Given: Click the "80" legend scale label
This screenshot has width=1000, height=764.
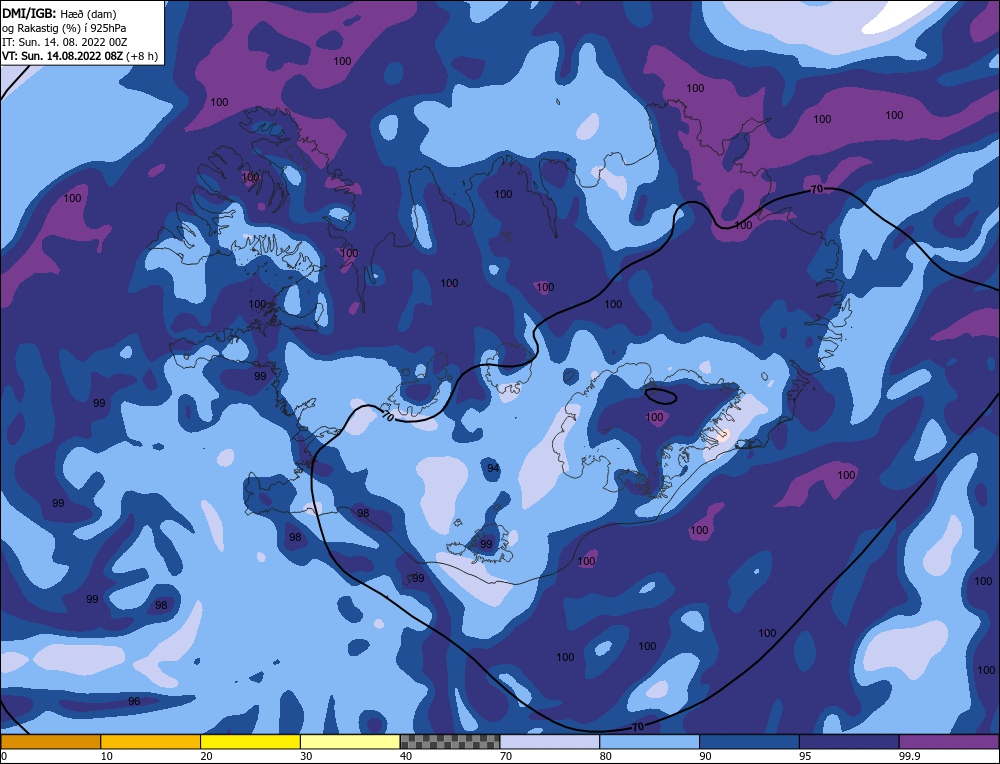Looking at the screenshot, I should click(x=606, y=756).
